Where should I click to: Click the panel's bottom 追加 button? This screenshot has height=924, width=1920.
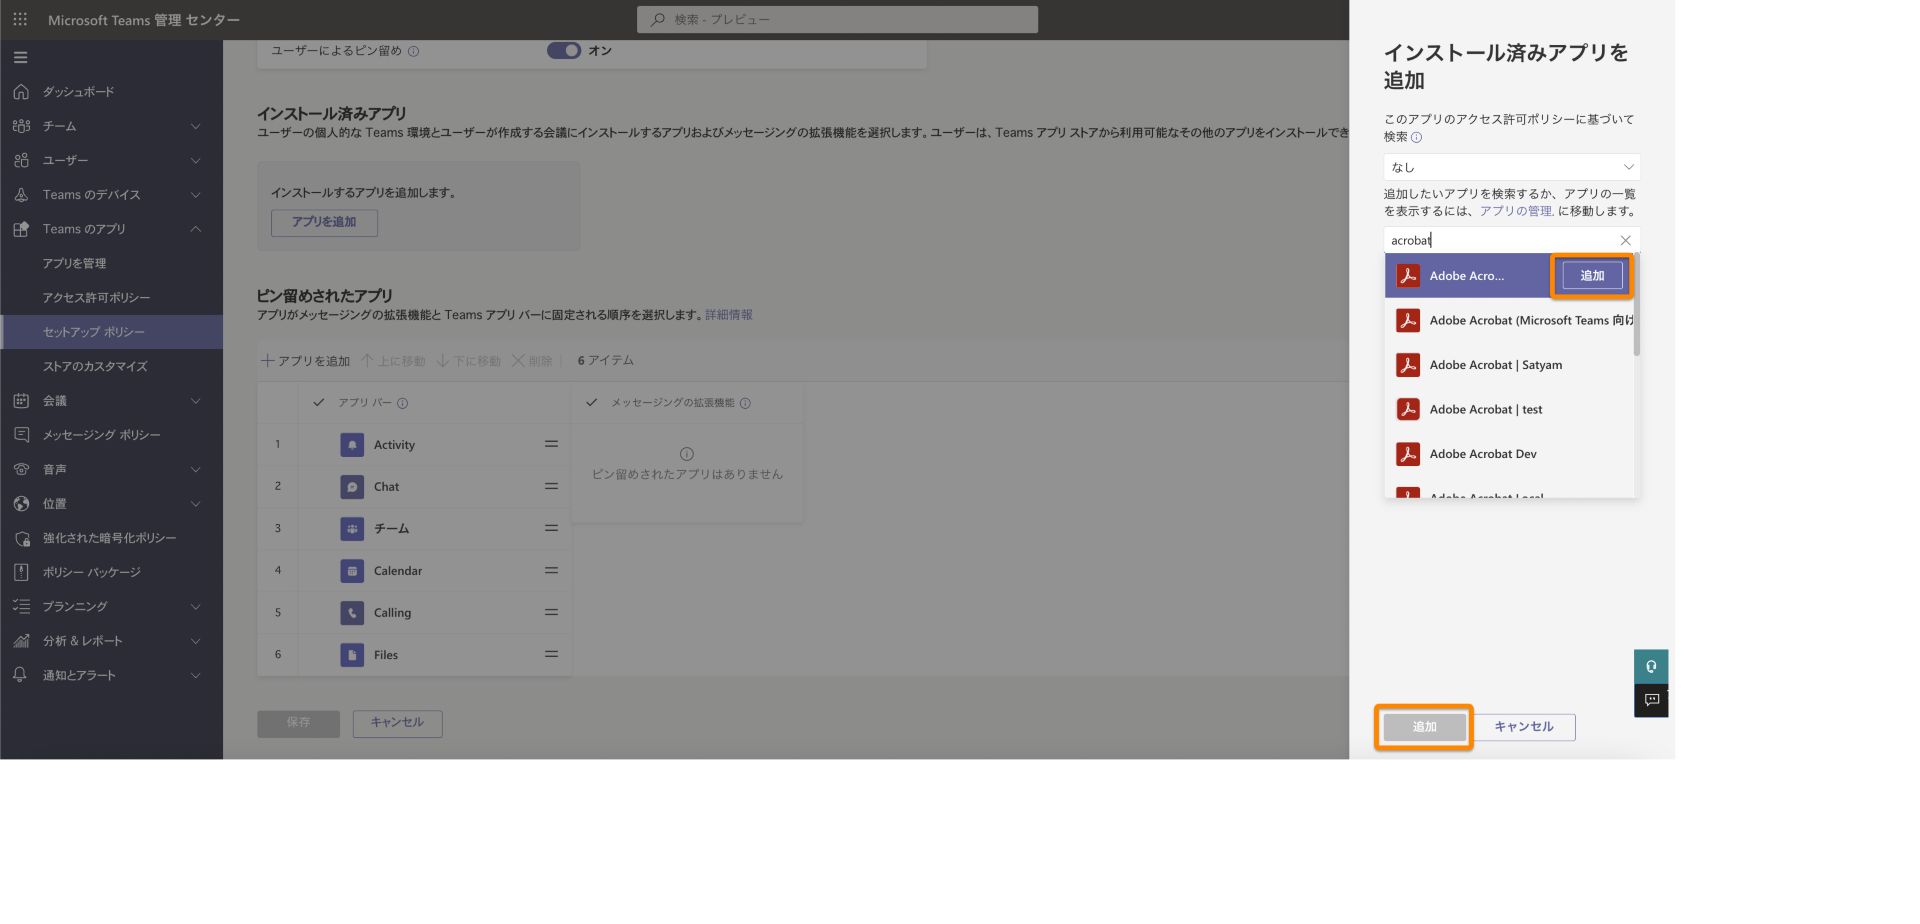[1424, 727]
